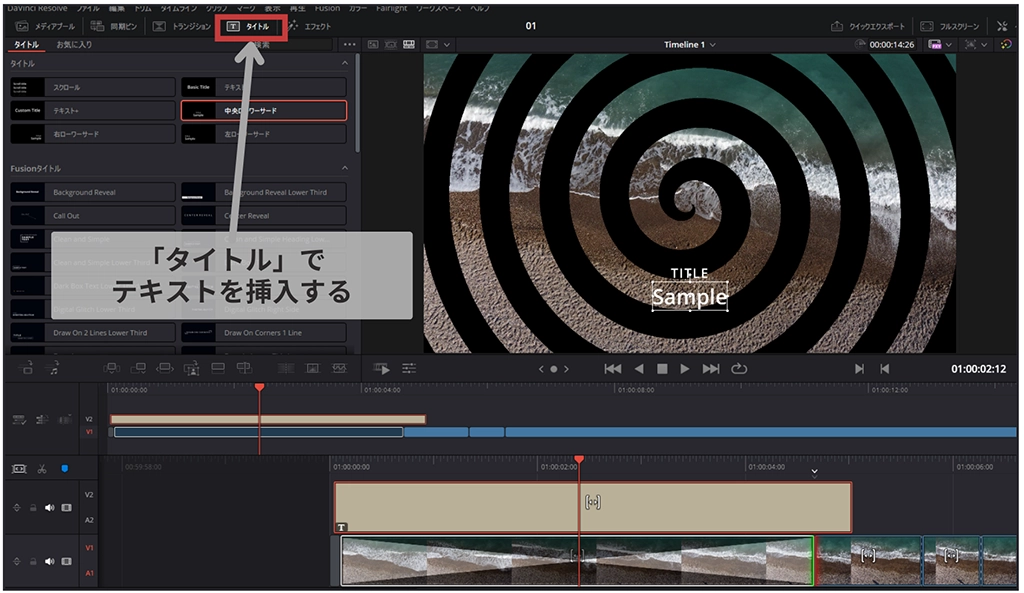Click the トランジション button in the toolbar
This screenshot has width=1024, height=593.
pyautogui.click(x=181, y=26)
